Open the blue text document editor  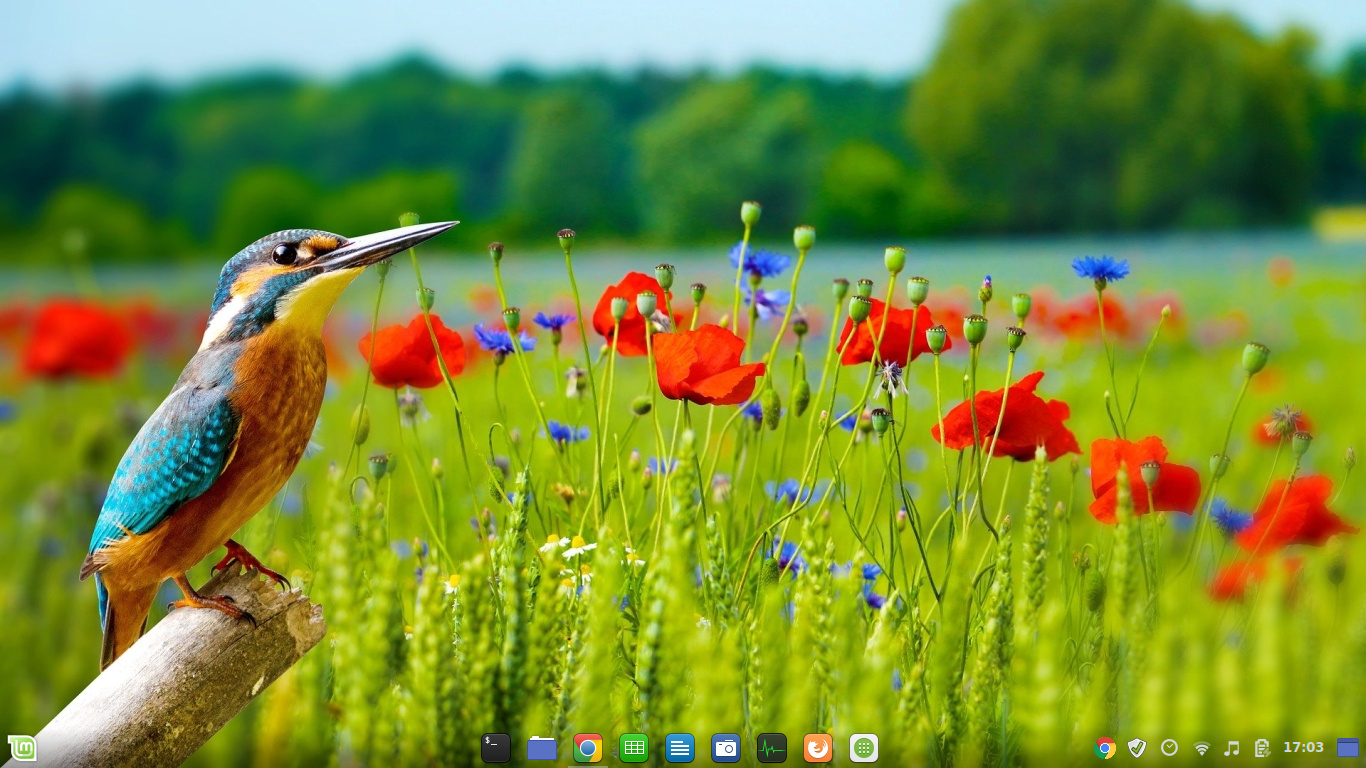click(x=680, y=748)
